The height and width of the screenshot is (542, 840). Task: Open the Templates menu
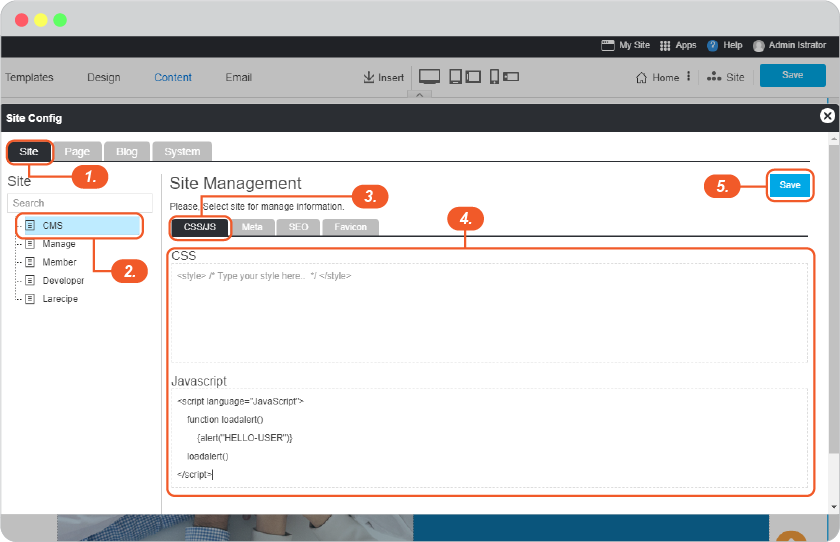pyautogui.click(x=29, y=77)
